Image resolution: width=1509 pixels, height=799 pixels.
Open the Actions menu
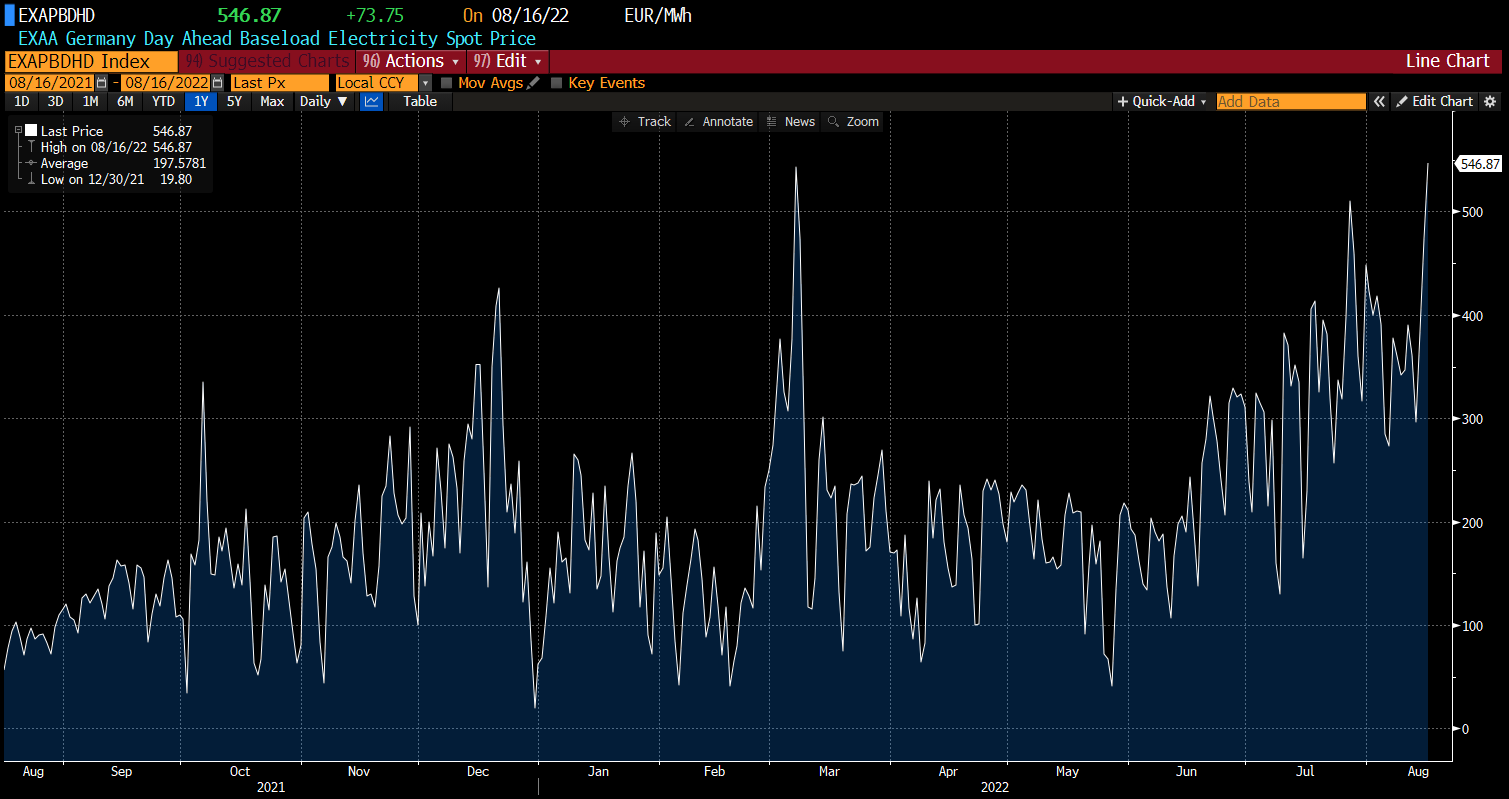click(x=411, y=61)
